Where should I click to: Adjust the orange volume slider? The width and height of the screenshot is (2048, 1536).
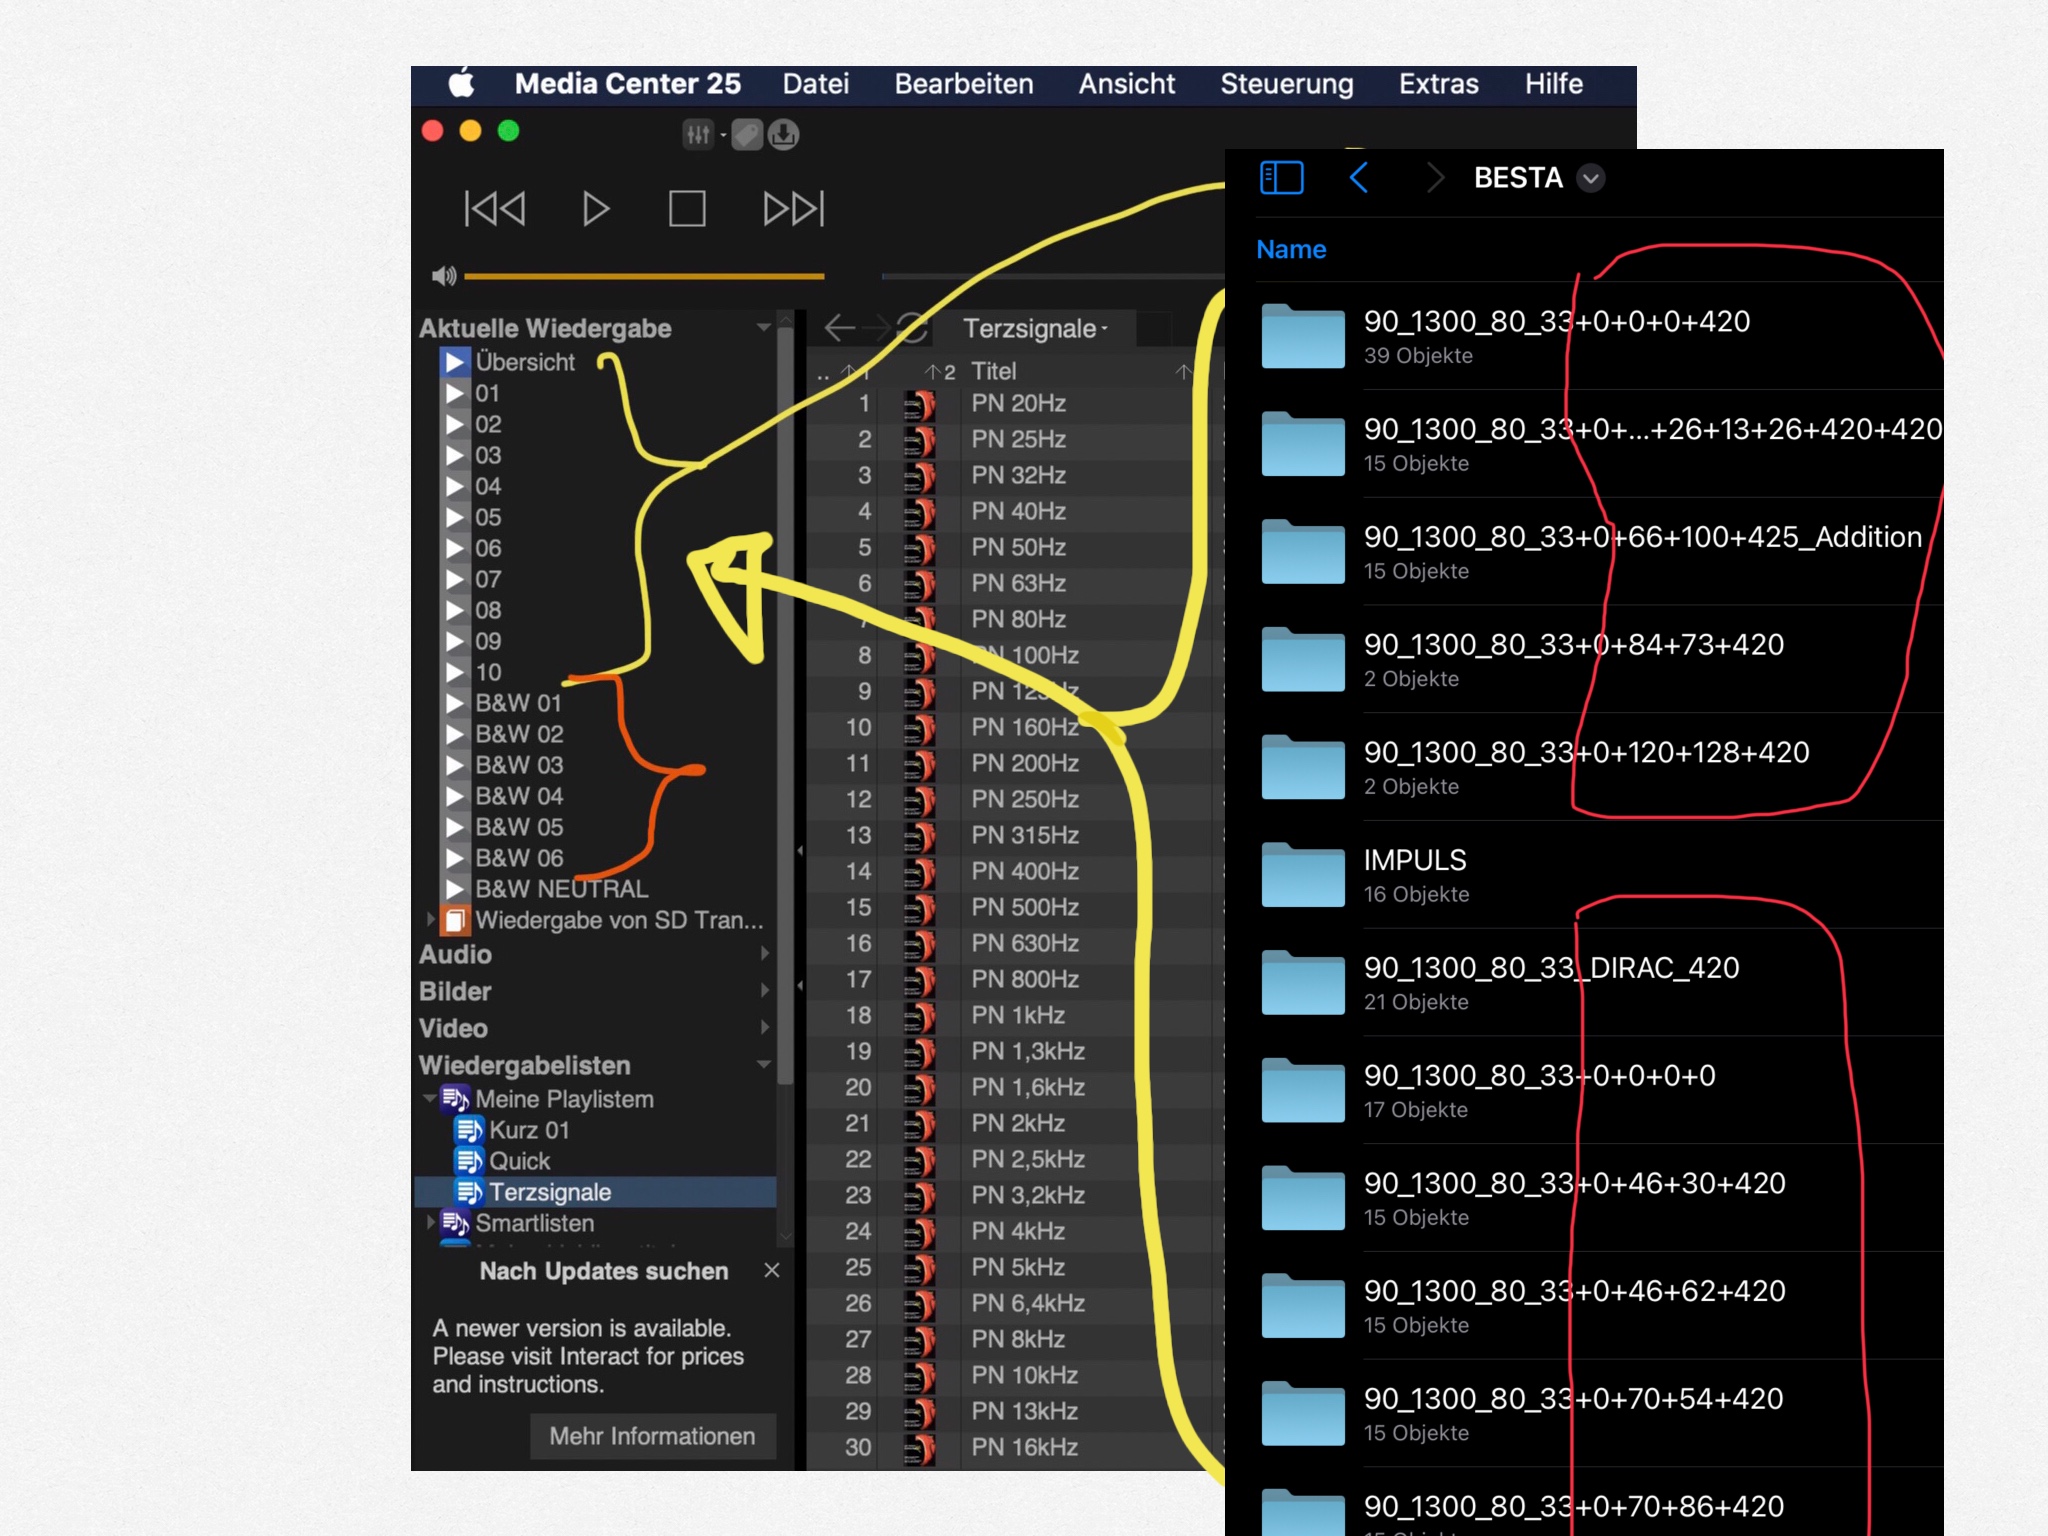[644, 276]
